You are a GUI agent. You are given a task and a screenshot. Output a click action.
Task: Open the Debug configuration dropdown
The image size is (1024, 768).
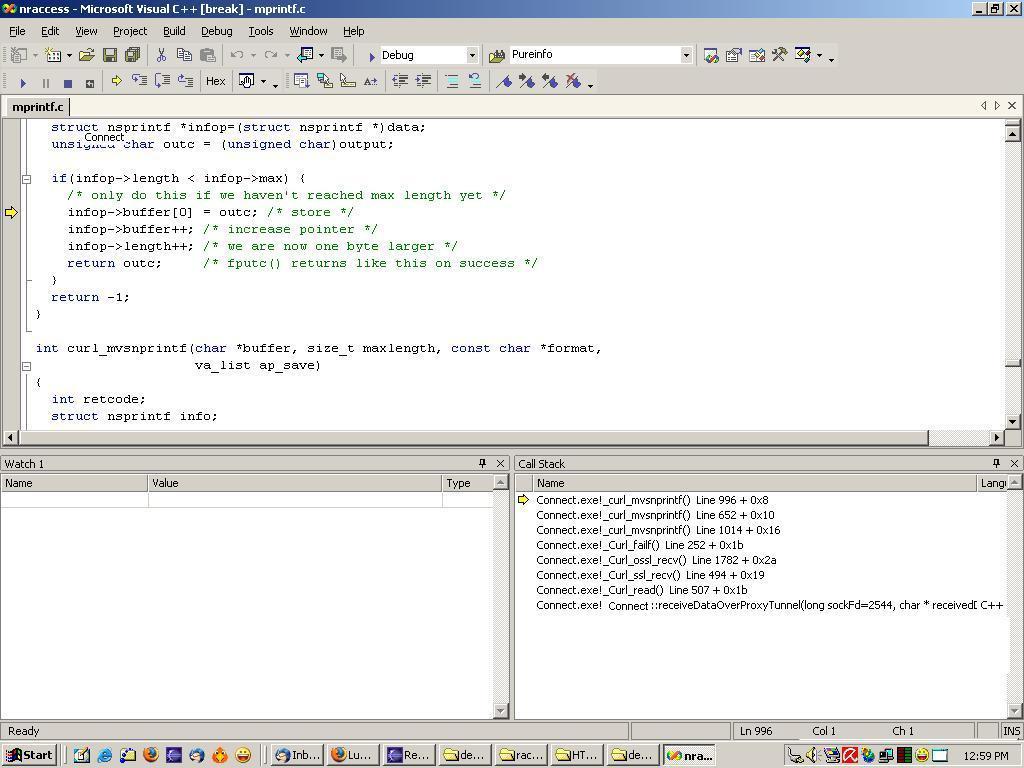click(x=472, y=56)
